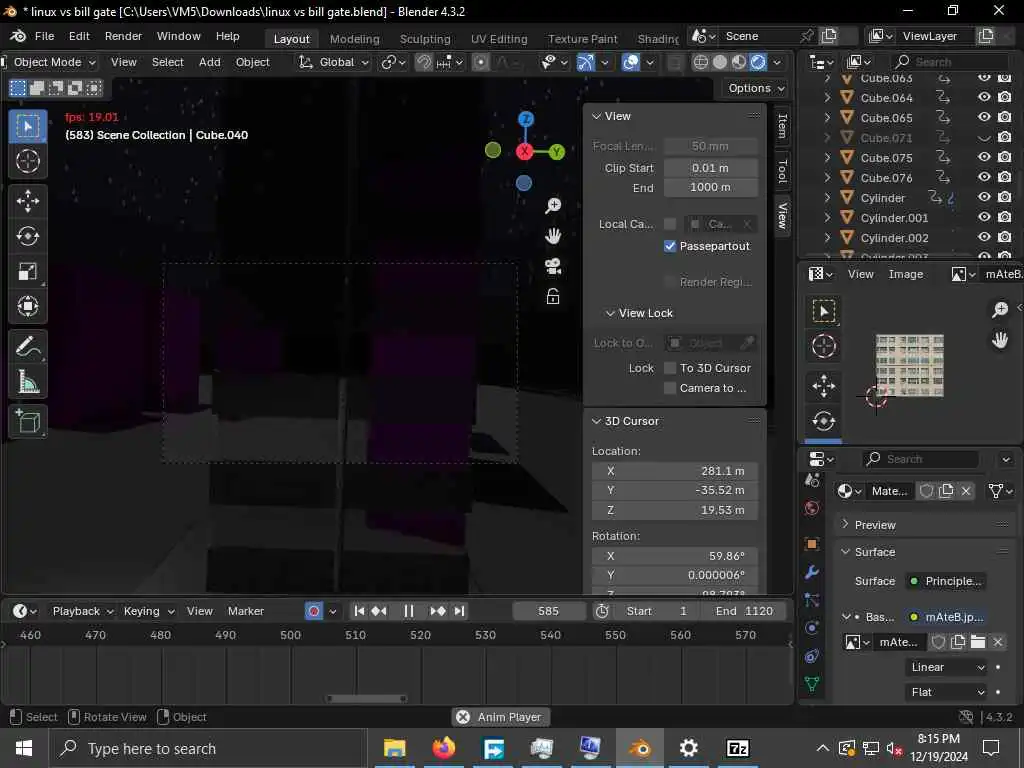Click the building image thumbnail in Image Editor
This screenshot has width=1024, height=768.
pos(910,365)
